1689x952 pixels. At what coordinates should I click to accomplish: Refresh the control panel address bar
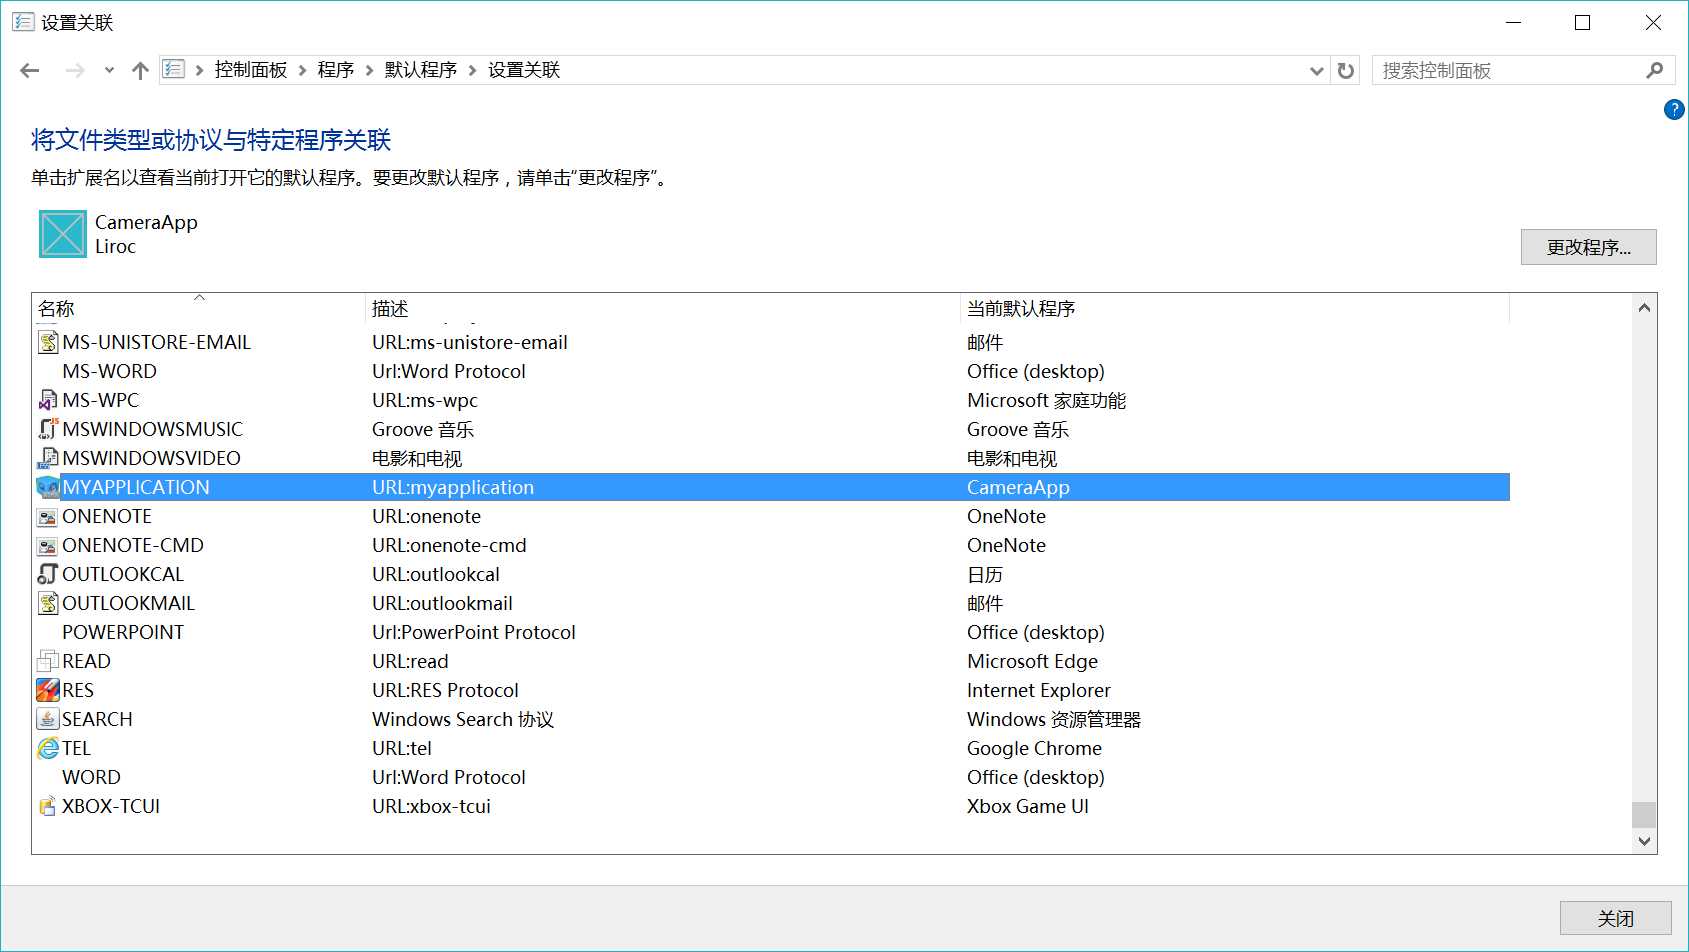click(x=1346, y=70)
